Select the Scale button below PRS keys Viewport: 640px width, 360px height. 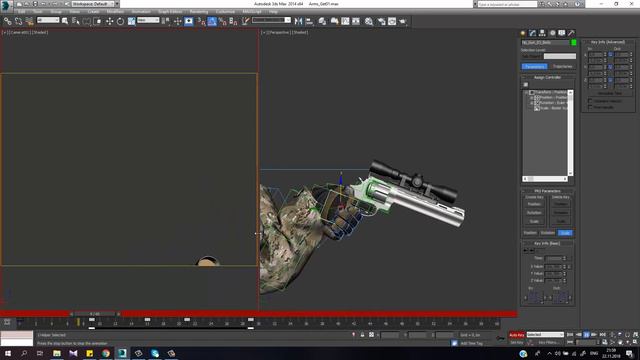click(565, 233)
